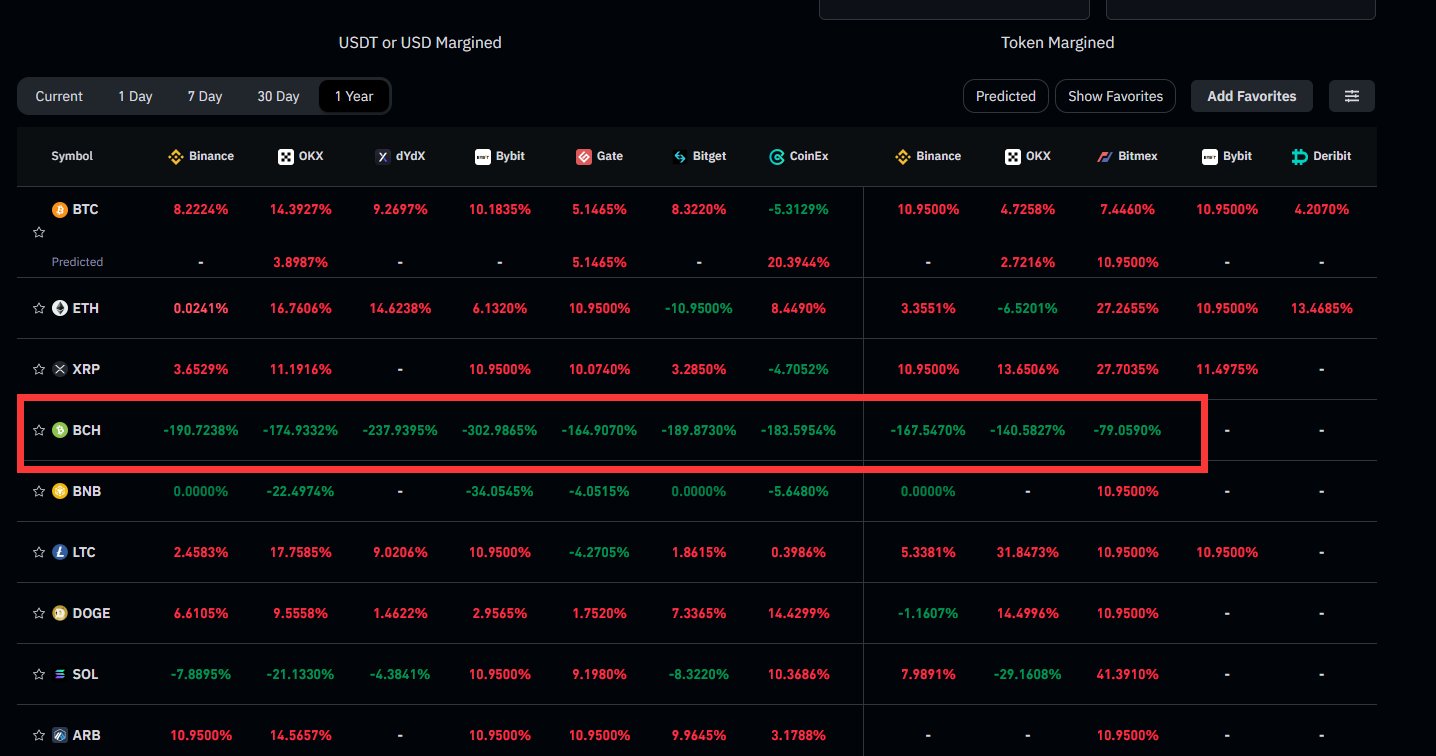The width and height of the screenshot is (1436, 756).
Task: Click the Token Margined heading
Action: pos(1058,42)
